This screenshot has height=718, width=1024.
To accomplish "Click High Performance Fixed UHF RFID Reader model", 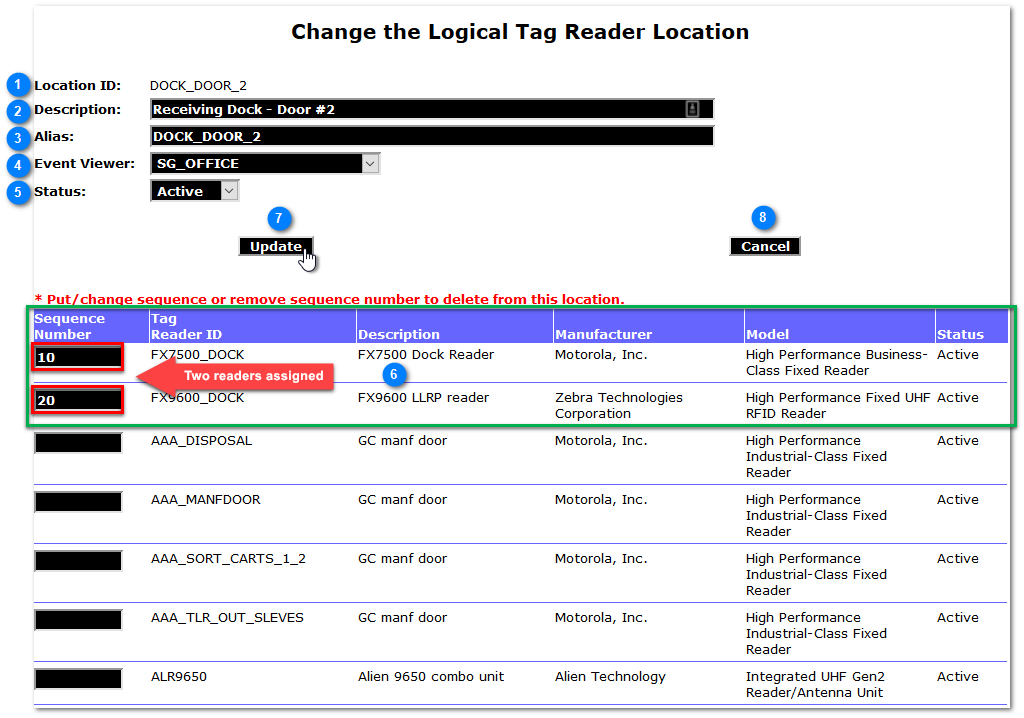I will point(838,405).
